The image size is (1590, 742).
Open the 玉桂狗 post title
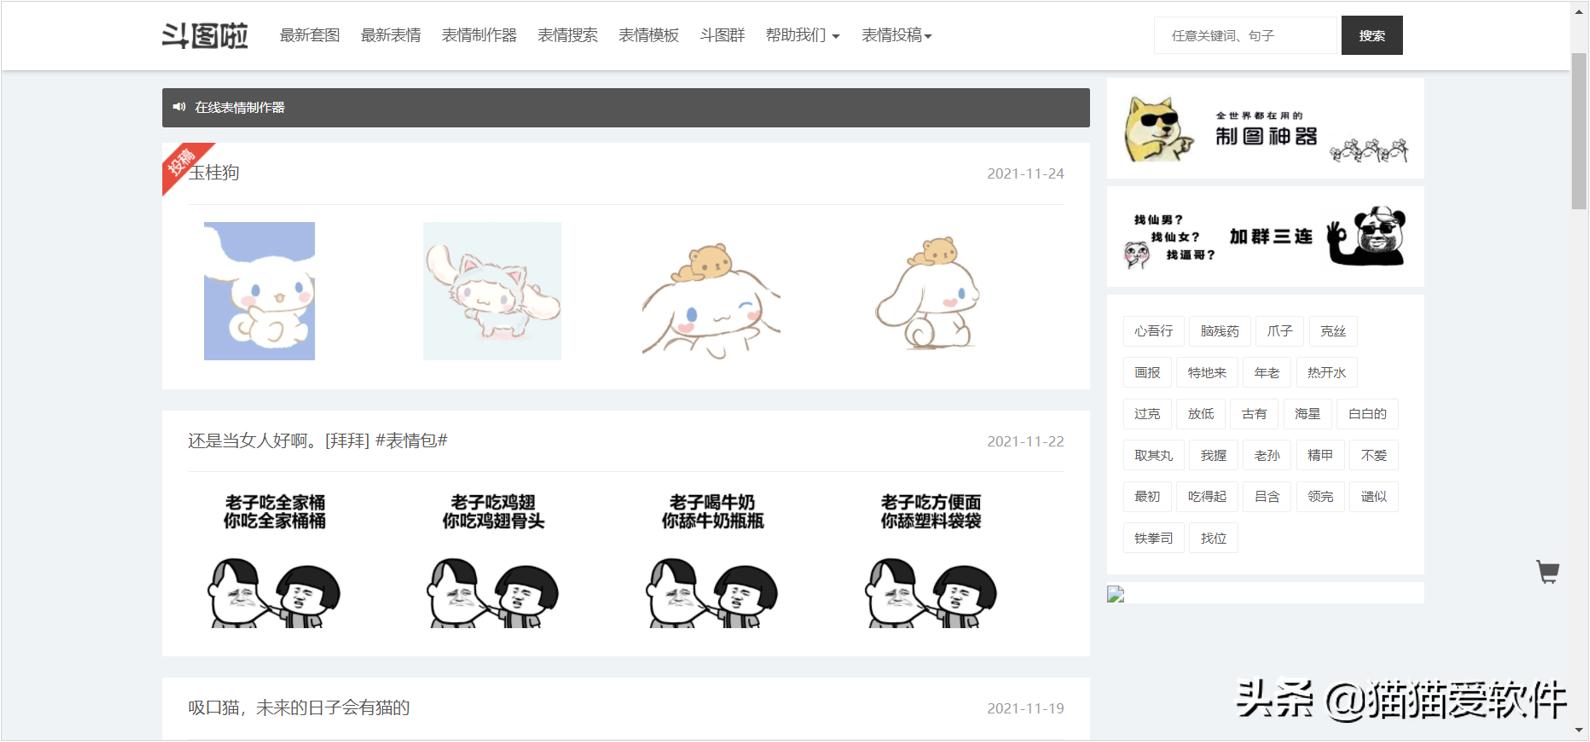[214, 173]
